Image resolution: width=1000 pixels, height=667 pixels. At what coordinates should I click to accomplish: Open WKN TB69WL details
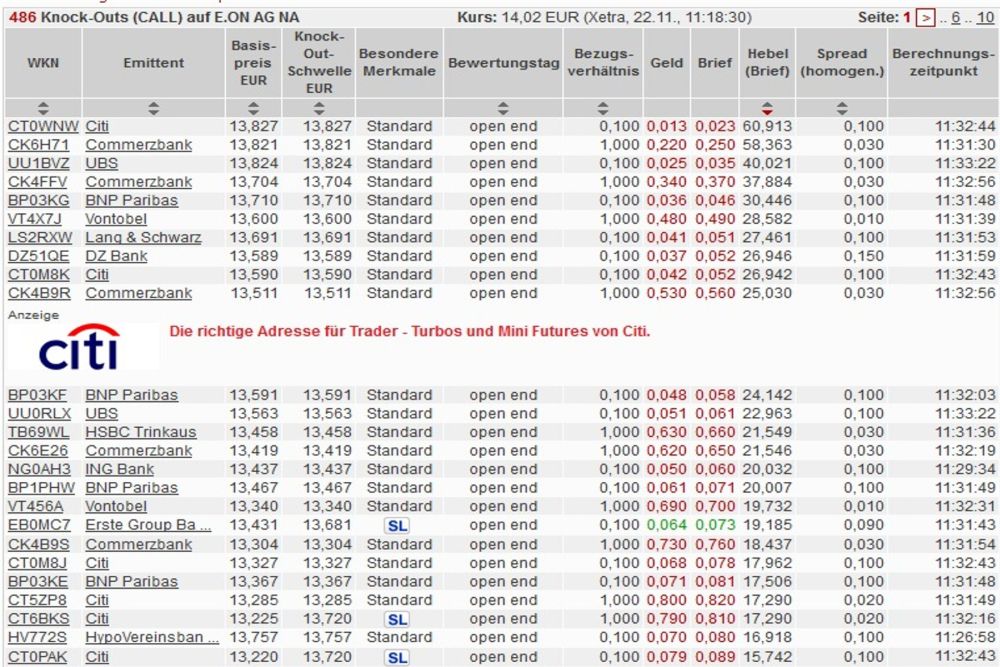point(38,432)
